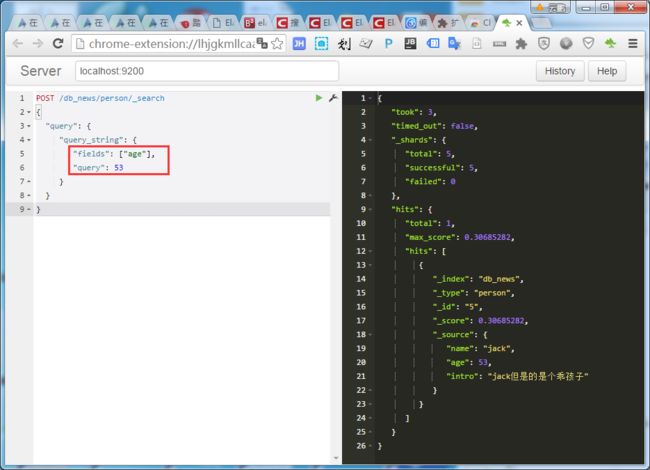650x470 pixels.
Task: Open the puzzle-piece 扩 extensions tab
Action: [x=449, y=23]
